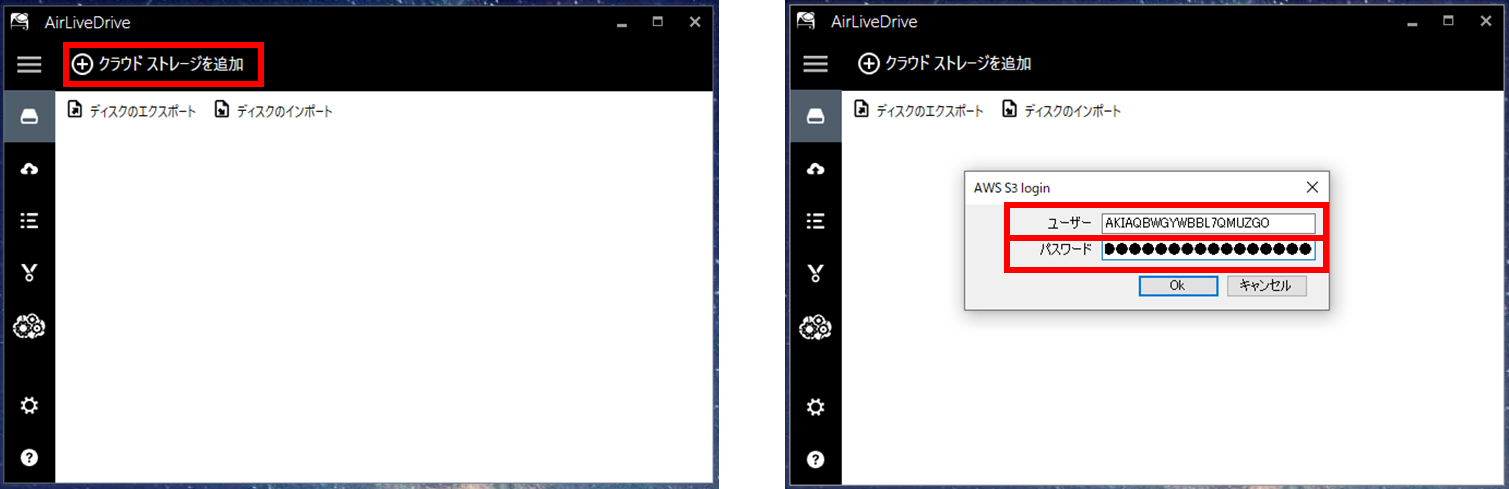Maximize the left AirLiveDrive window

(658, 21)
